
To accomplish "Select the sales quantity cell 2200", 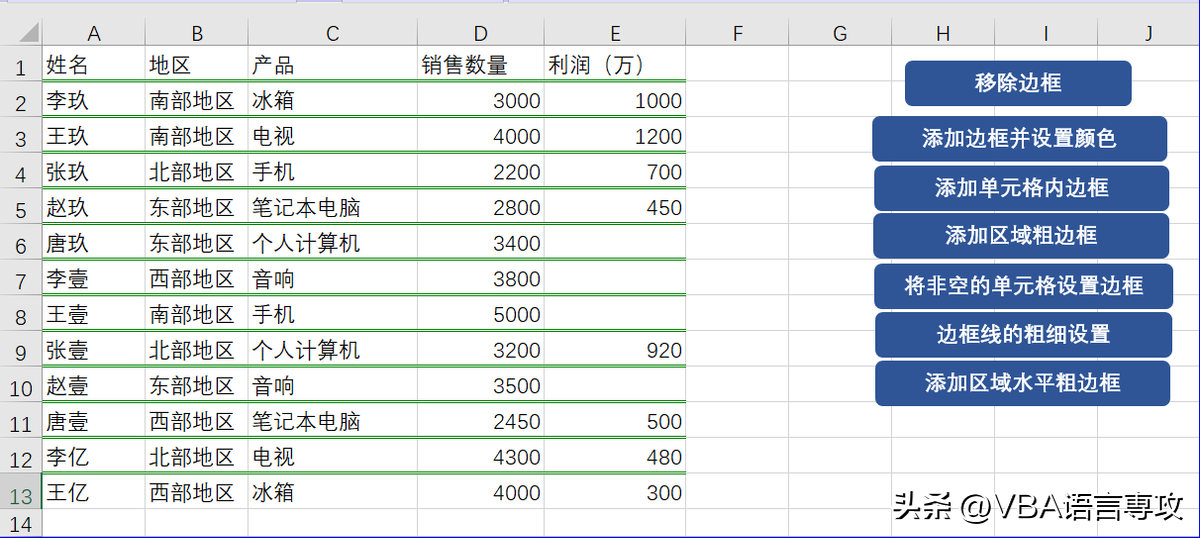I will tap(480, 172).
